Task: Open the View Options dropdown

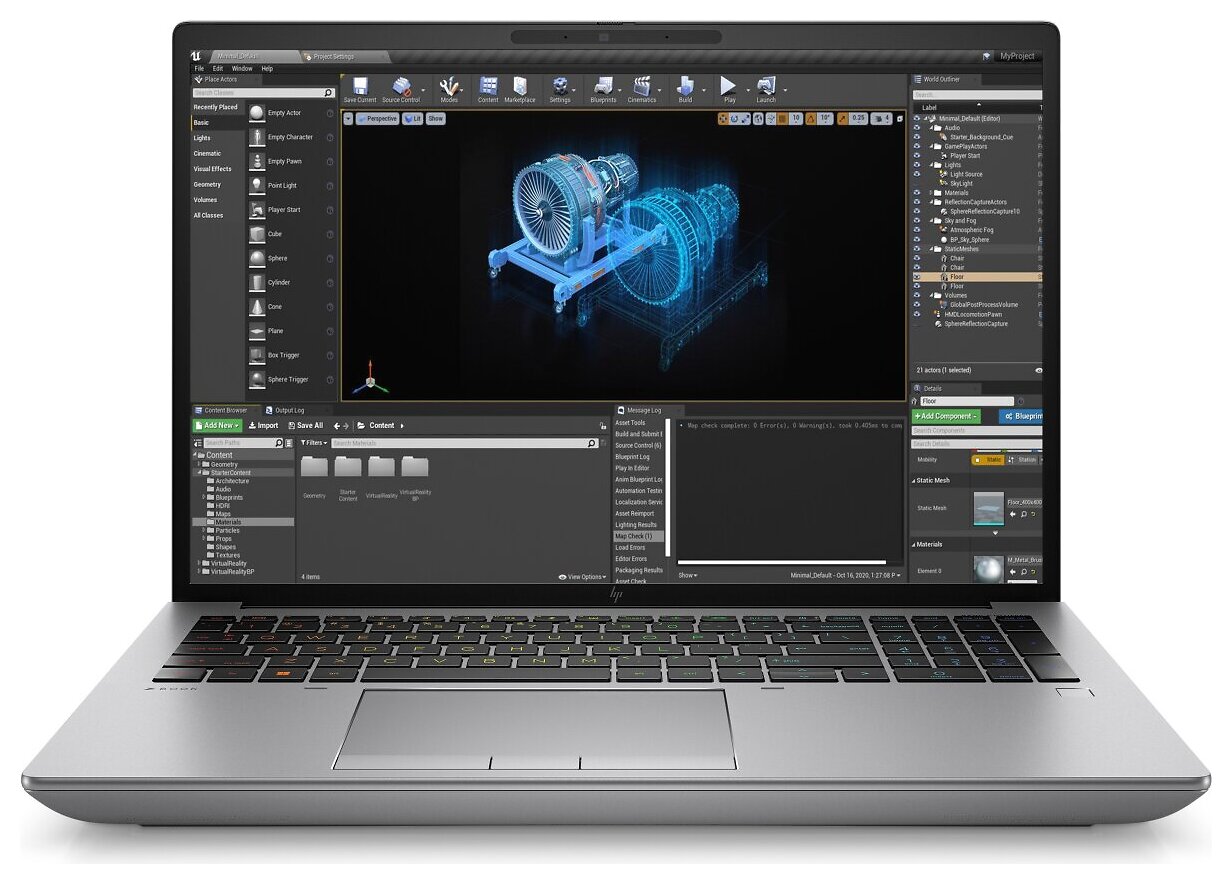Action: click(x=582, y=577)
